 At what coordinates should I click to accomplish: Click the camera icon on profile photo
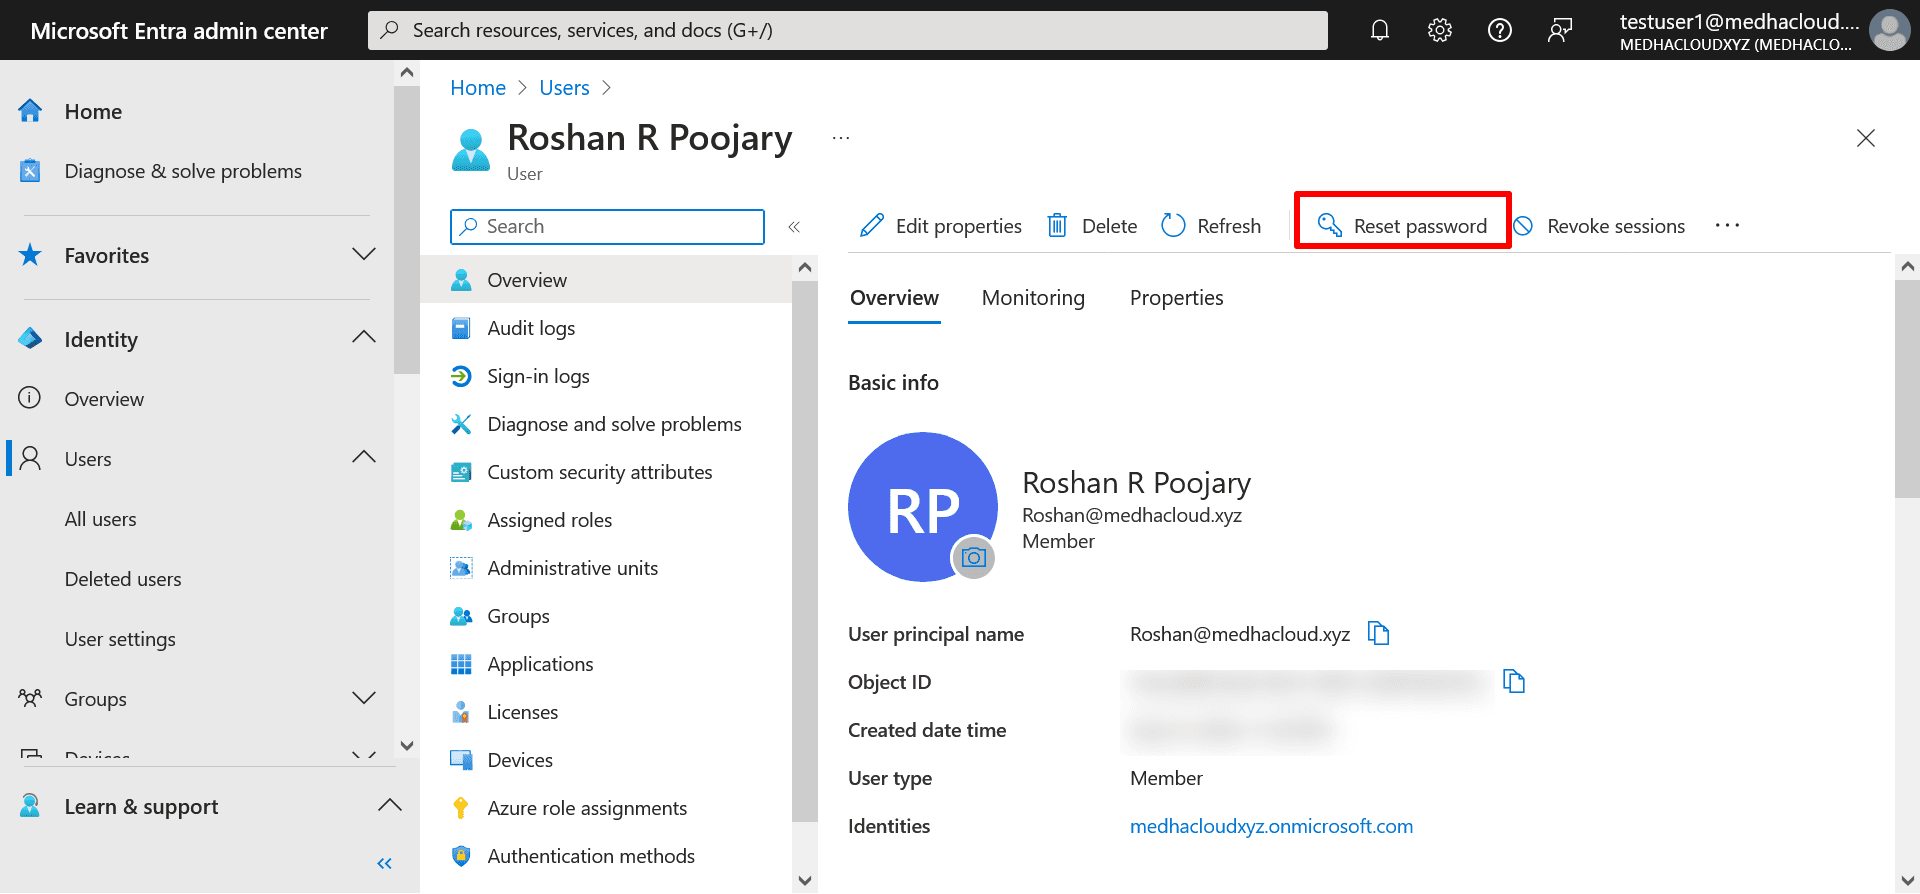pos(973,557)
